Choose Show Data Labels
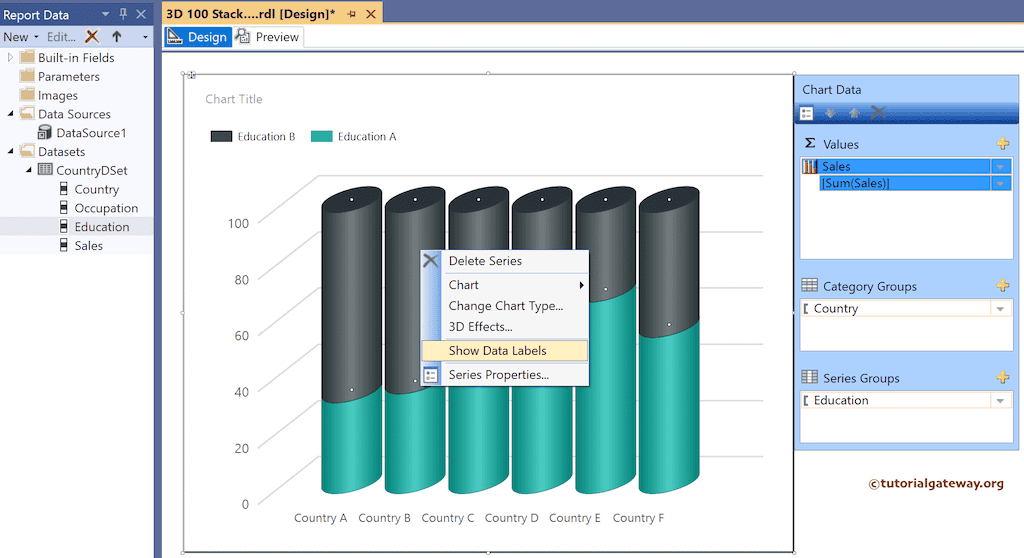Screen dimensions: 1024x558 pos(505,350)
